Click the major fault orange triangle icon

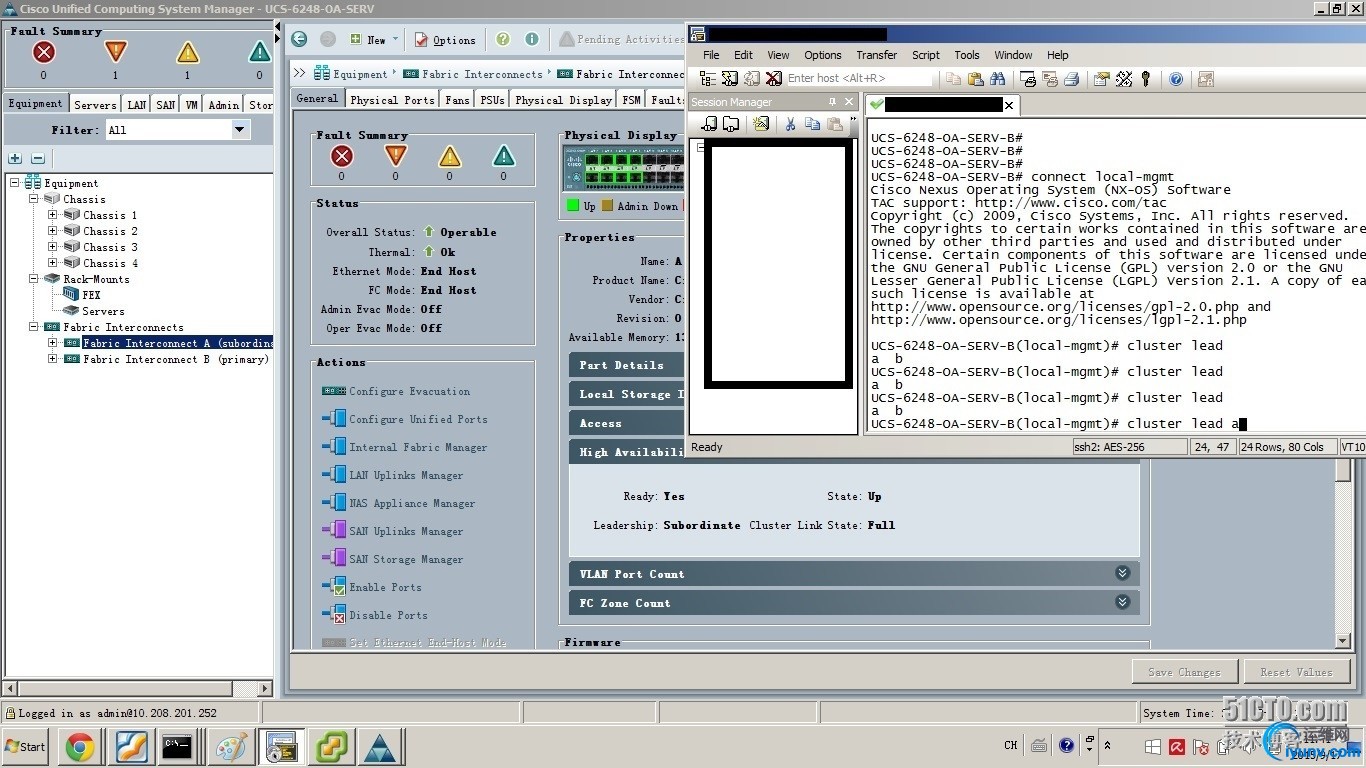115,52
